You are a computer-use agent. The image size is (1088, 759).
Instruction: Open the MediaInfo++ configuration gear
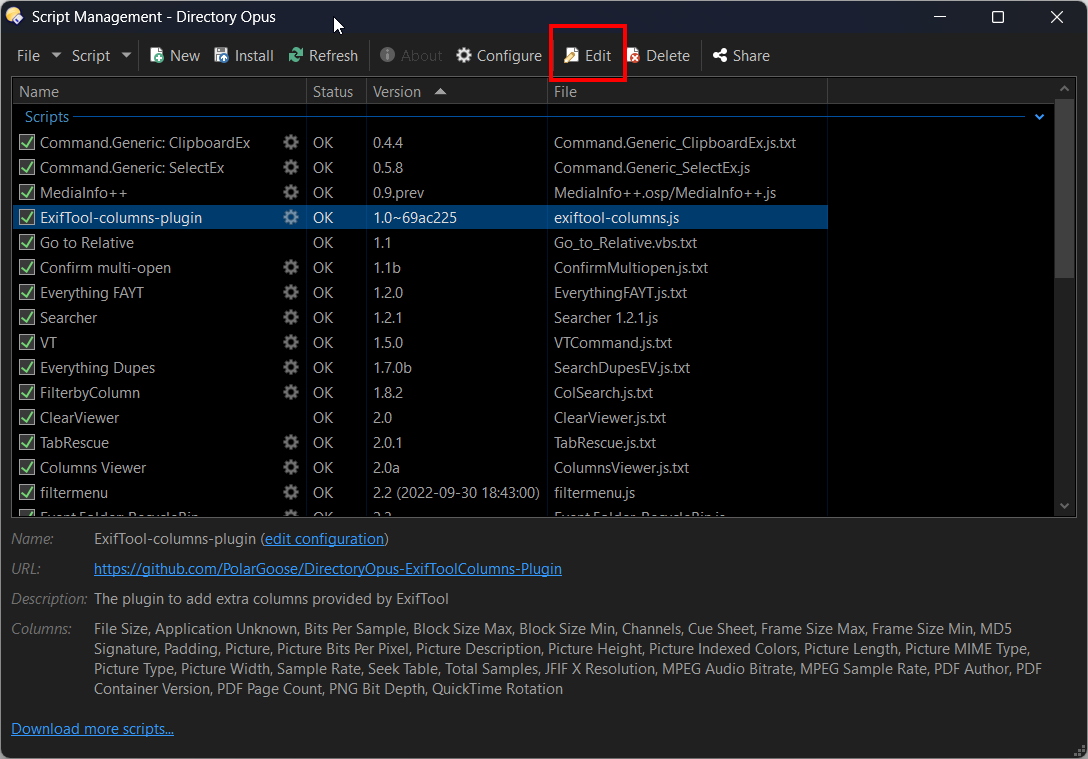pos(291,192)
